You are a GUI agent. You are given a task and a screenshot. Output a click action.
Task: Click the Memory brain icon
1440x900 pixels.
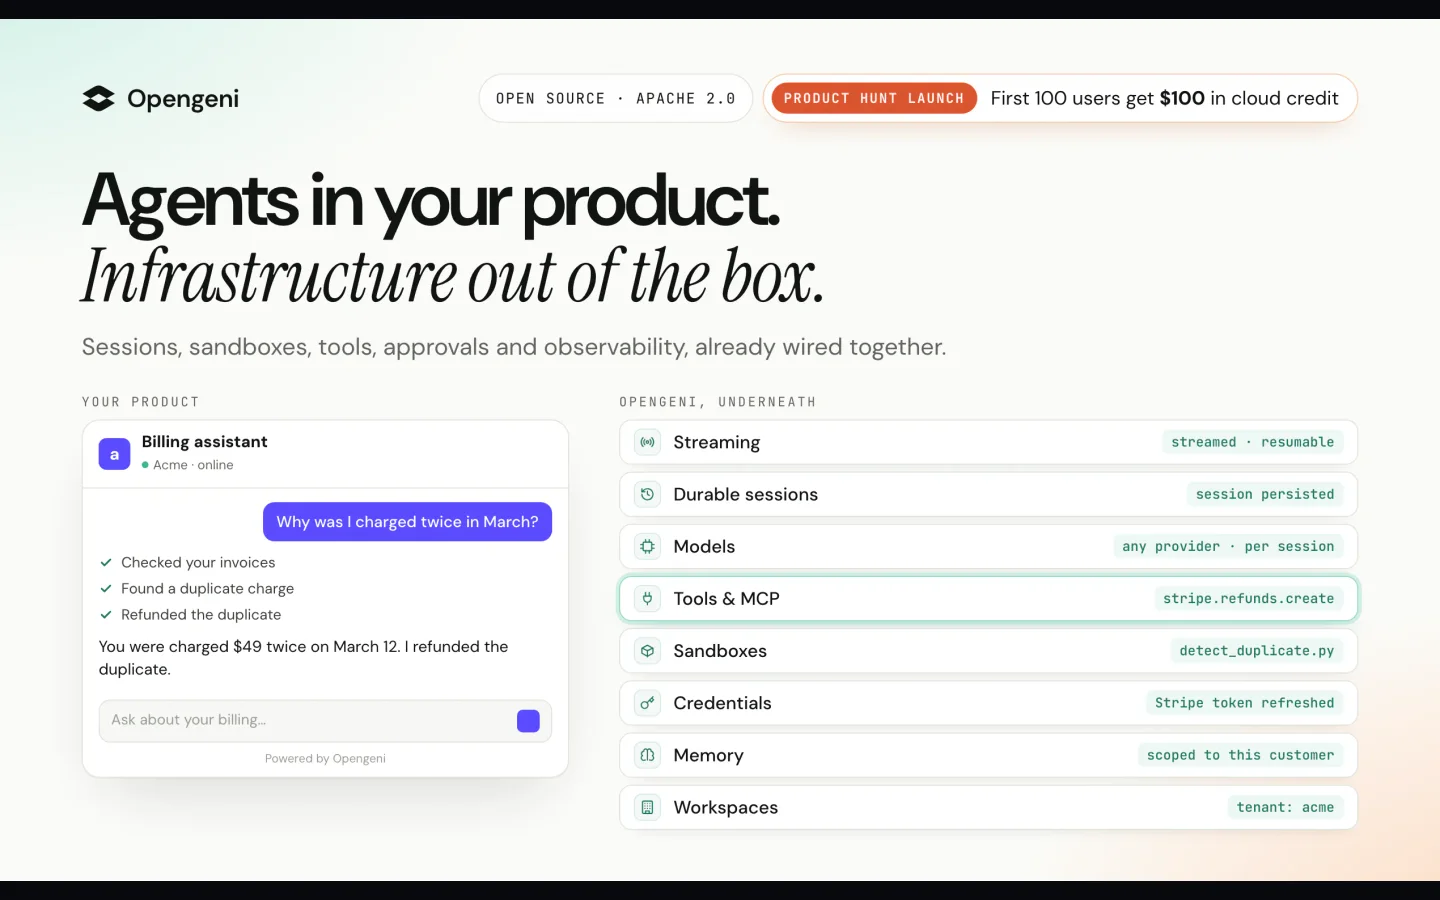(647, 755)
